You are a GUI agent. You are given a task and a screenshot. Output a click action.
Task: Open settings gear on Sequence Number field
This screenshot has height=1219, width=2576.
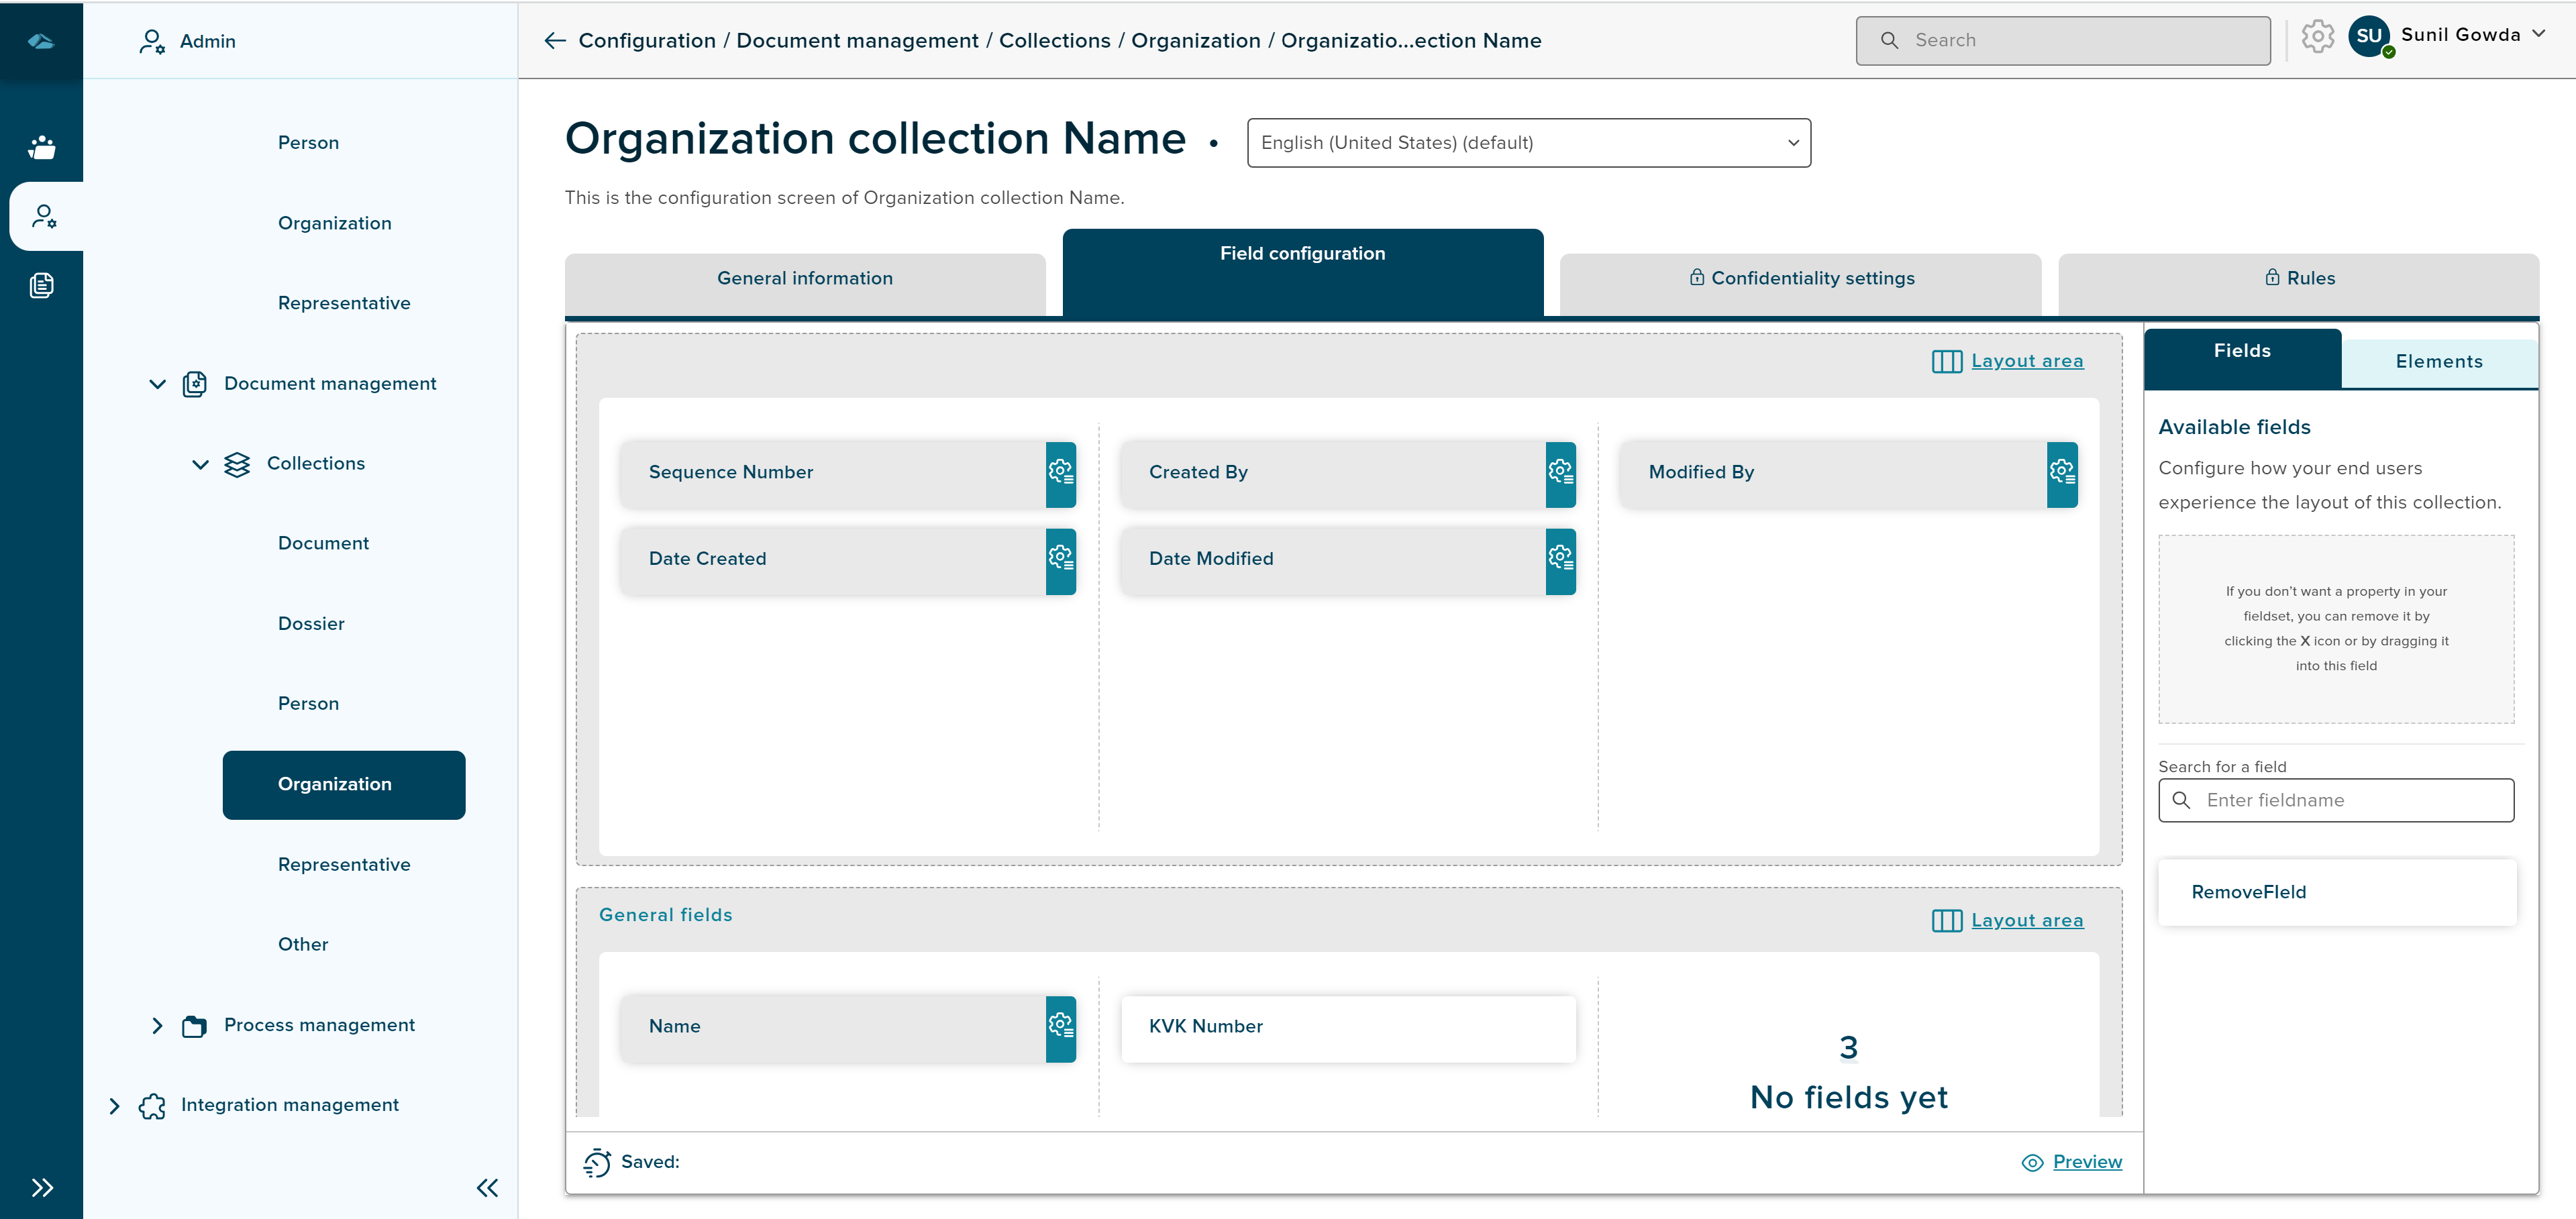click(x=1060, y=473)
